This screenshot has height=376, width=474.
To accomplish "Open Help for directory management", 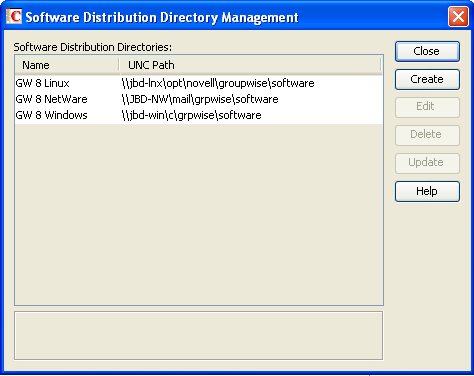I will (427, 191).
